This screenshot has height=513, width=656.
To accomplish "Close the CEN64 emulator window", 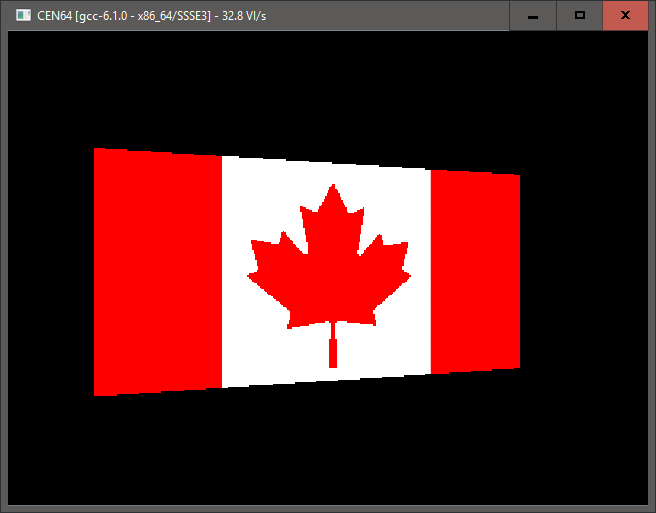I will pyautogui.click(x=625, y=15).
